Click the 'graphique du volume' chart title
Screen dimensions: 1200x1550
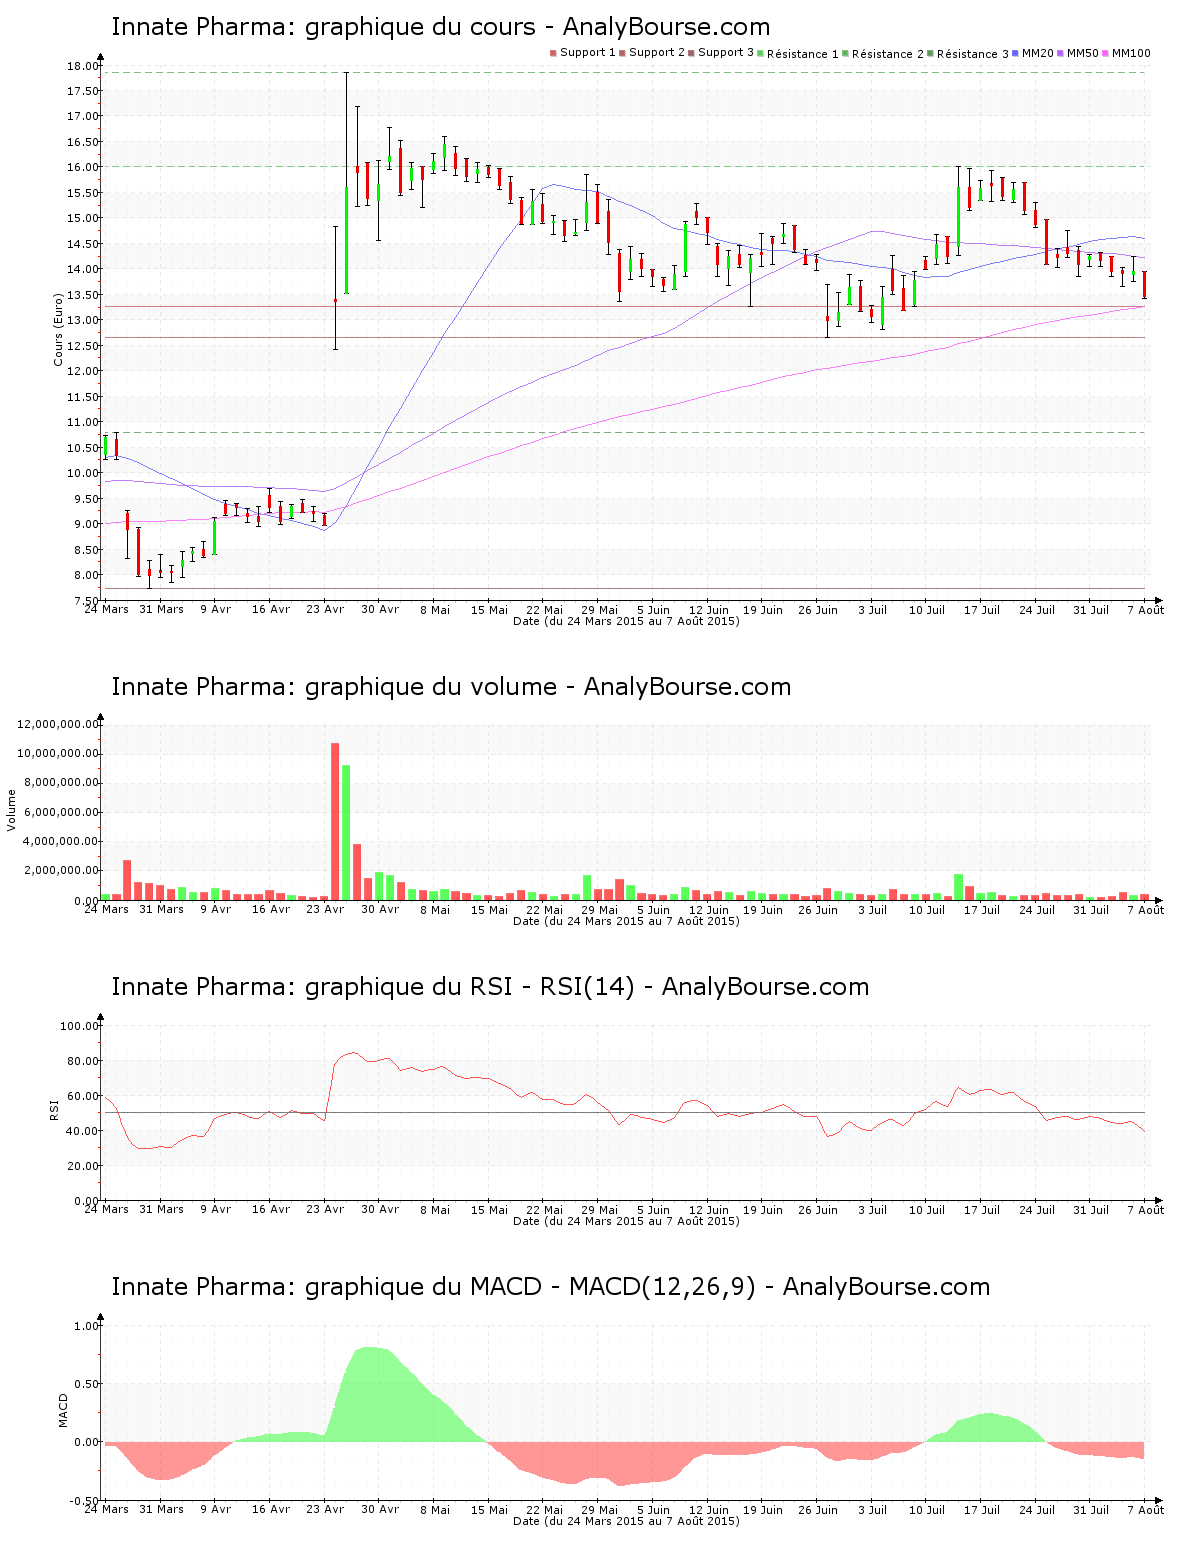451,687
